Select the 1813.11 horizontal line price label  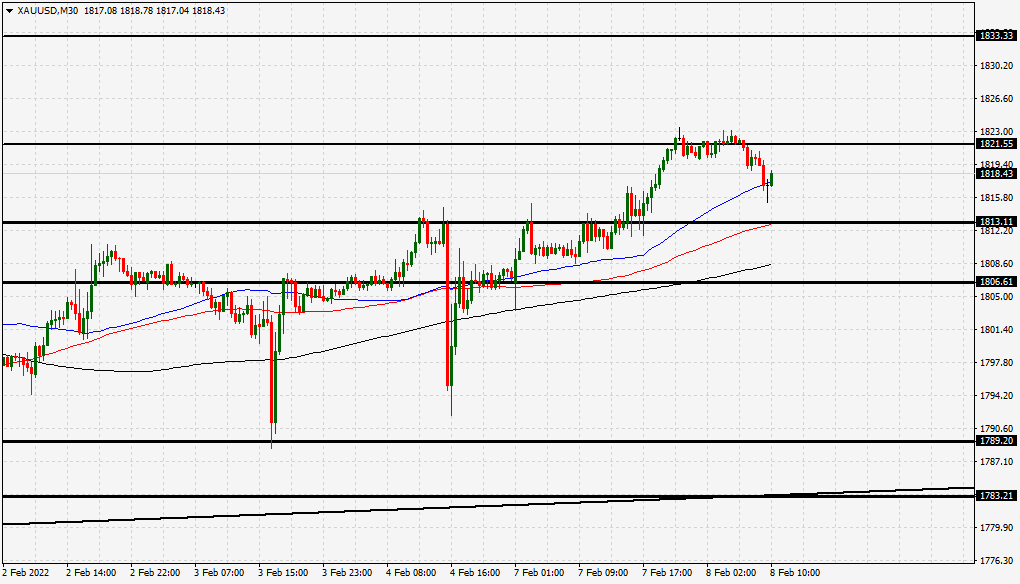(997, 222)
